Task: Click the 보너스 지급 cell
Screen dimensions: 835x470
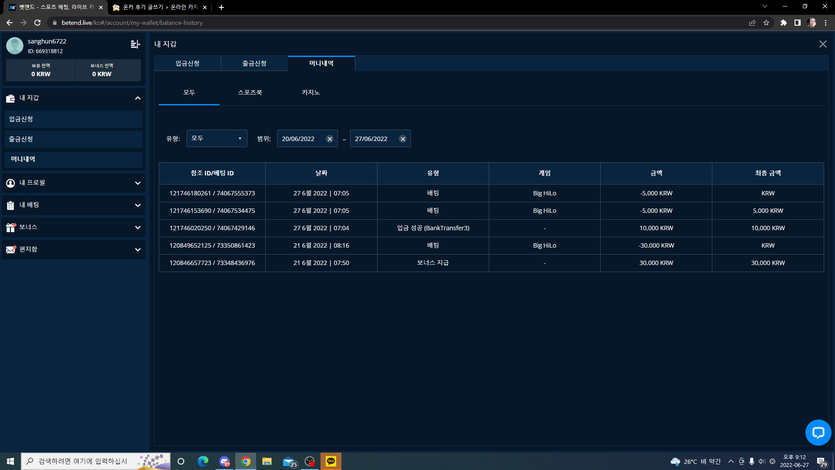Action: click(433, 263)
